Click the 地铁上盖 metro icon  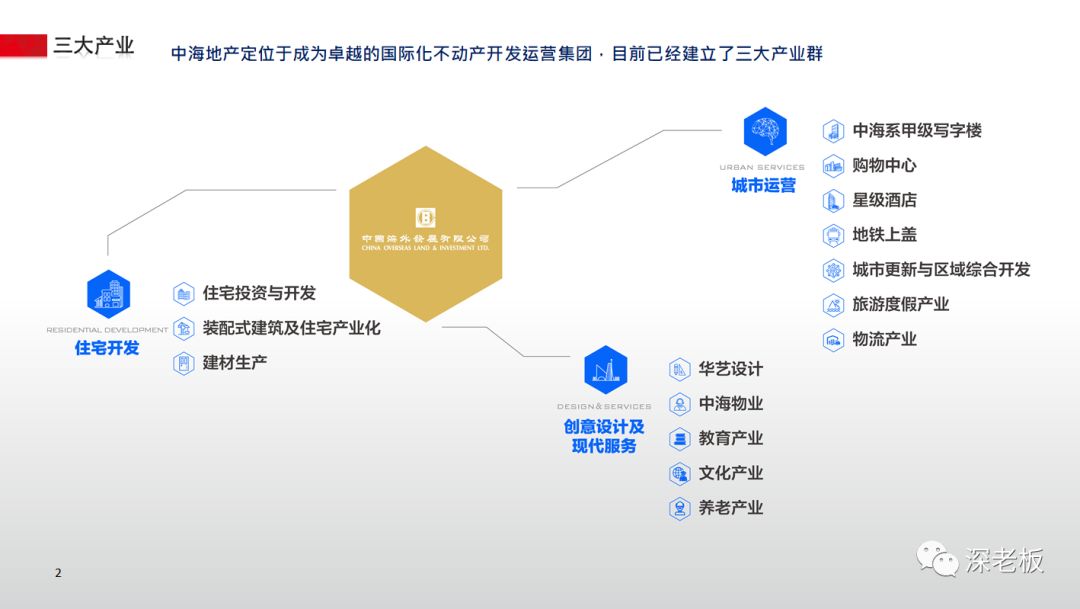(833, 235)
